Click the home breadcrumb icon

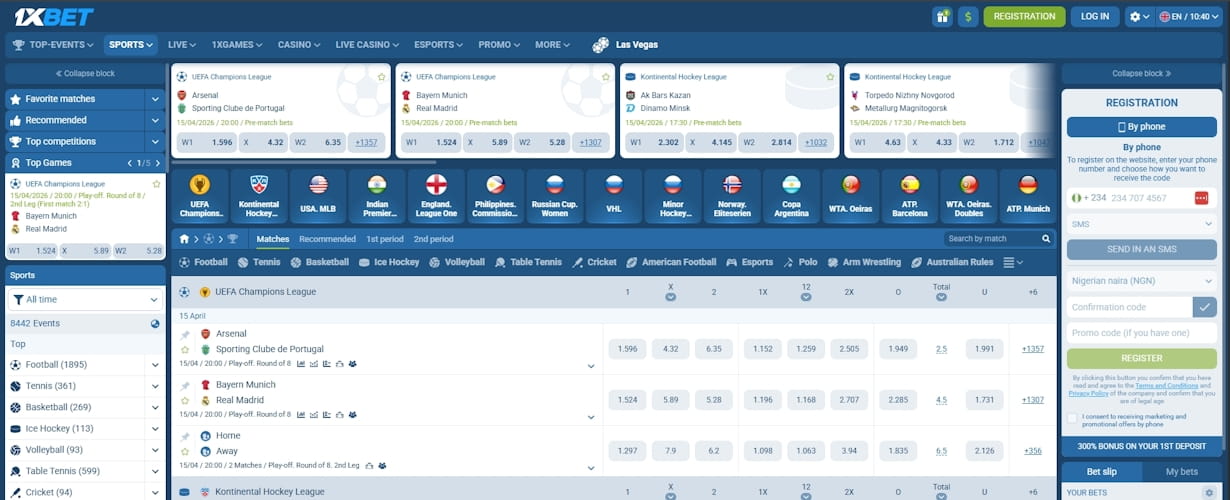click(184, 239)
